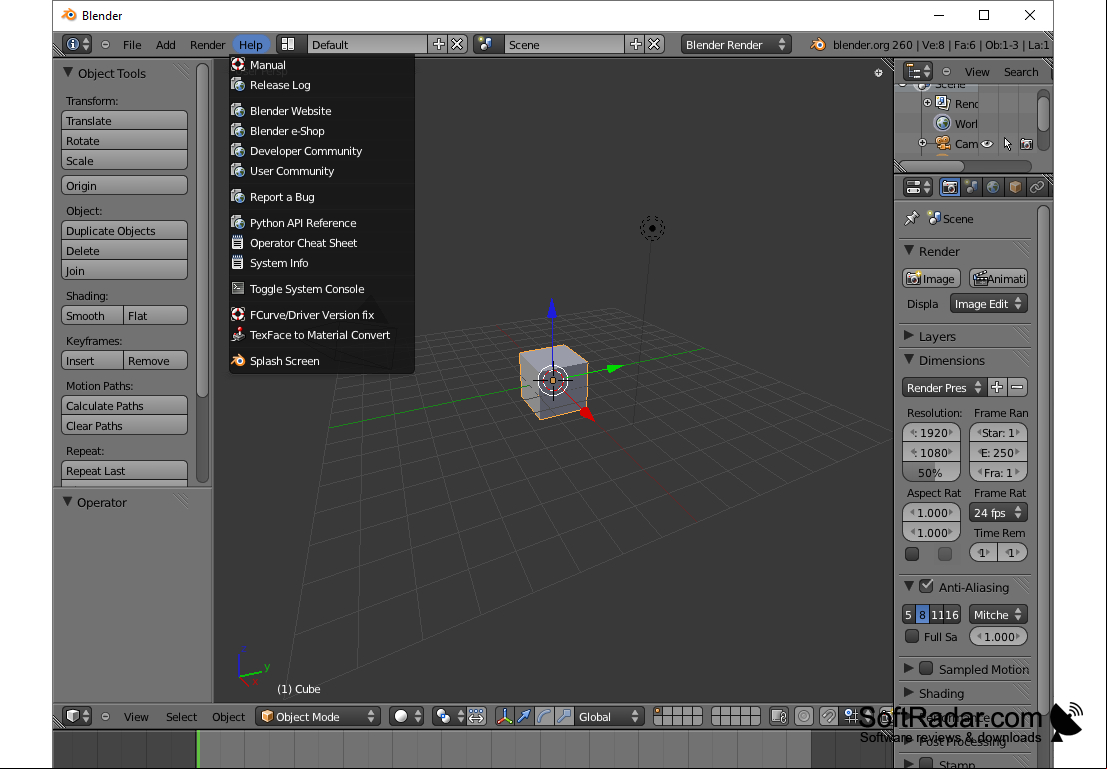The image size is (1107, 769).
Task: Click the Render Image button
Action: 932,279
